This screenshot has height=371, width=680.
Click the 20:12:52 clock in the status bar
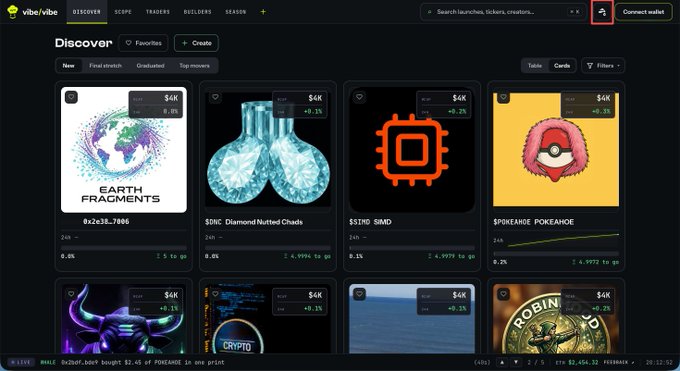tap(659, 362)
